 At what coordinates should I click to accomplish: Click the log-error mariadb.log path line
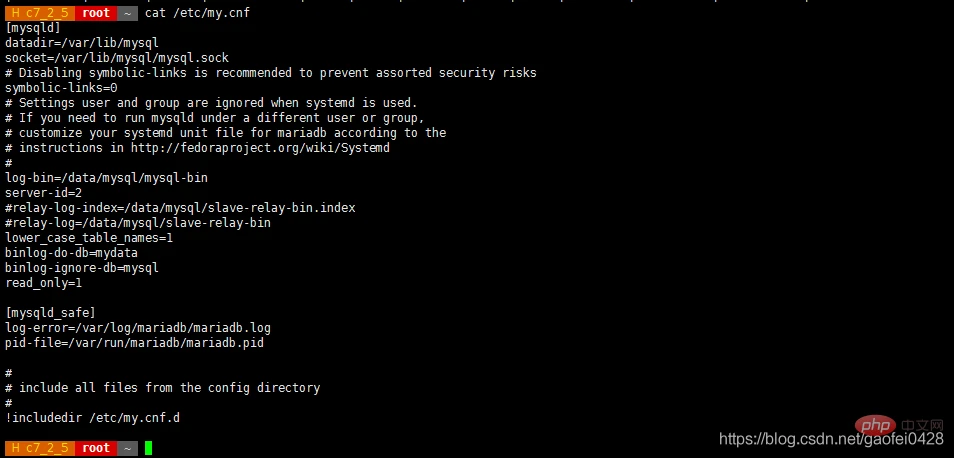(x=137, y=328)
